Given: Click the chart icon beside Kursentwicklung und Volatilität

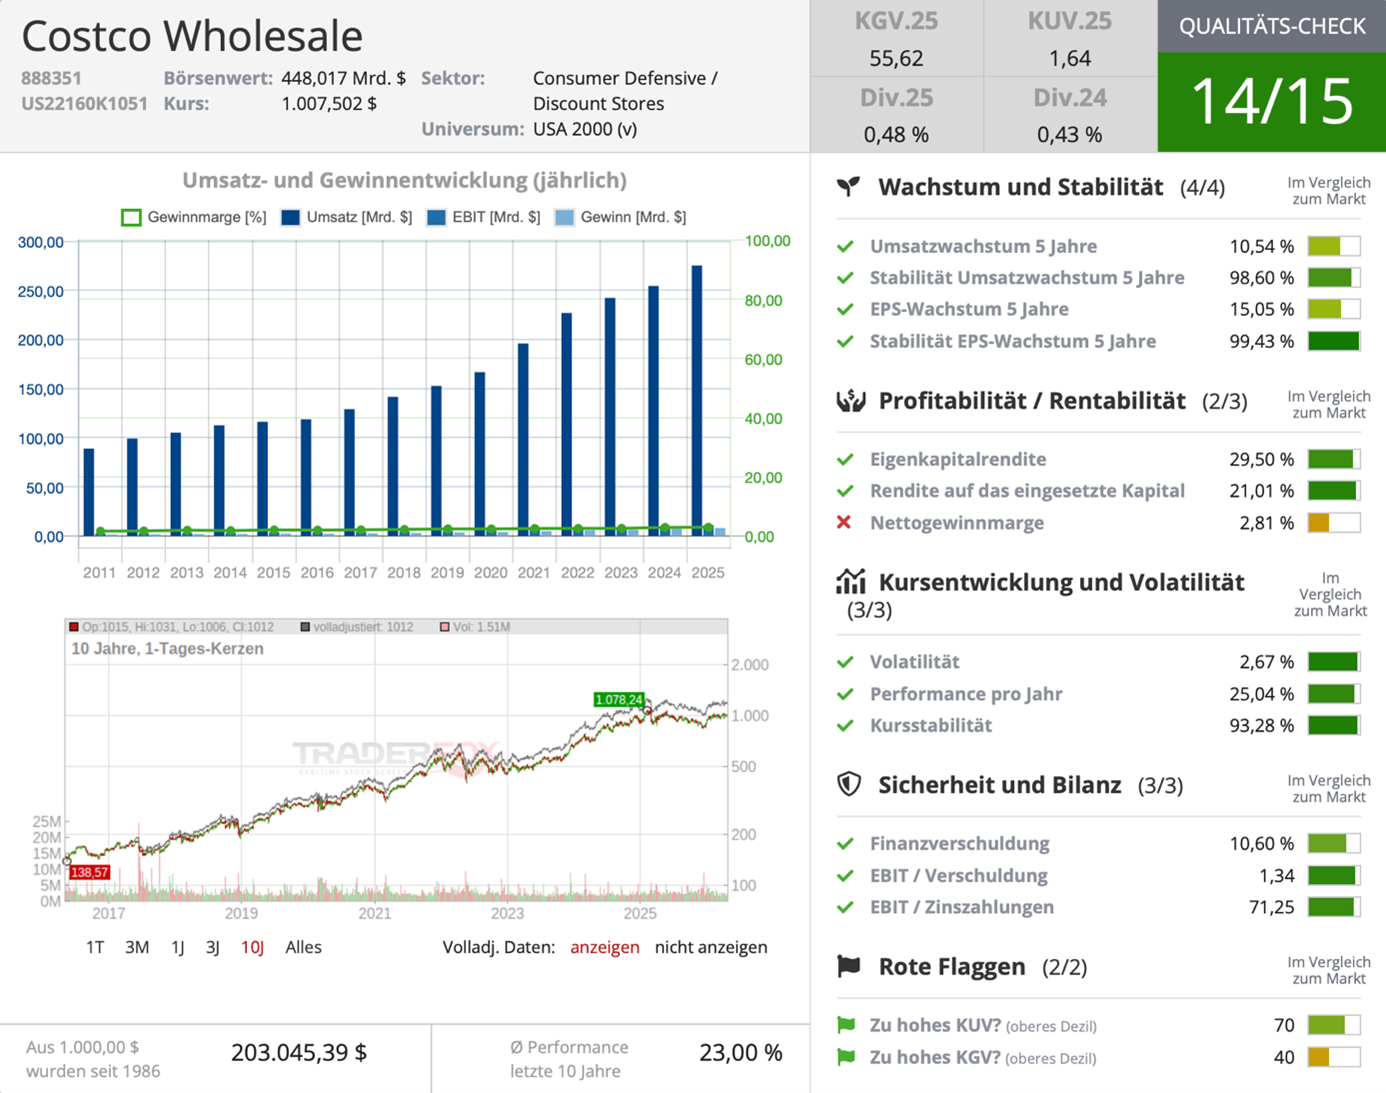Looking at the screenshot, I should 850,581.
